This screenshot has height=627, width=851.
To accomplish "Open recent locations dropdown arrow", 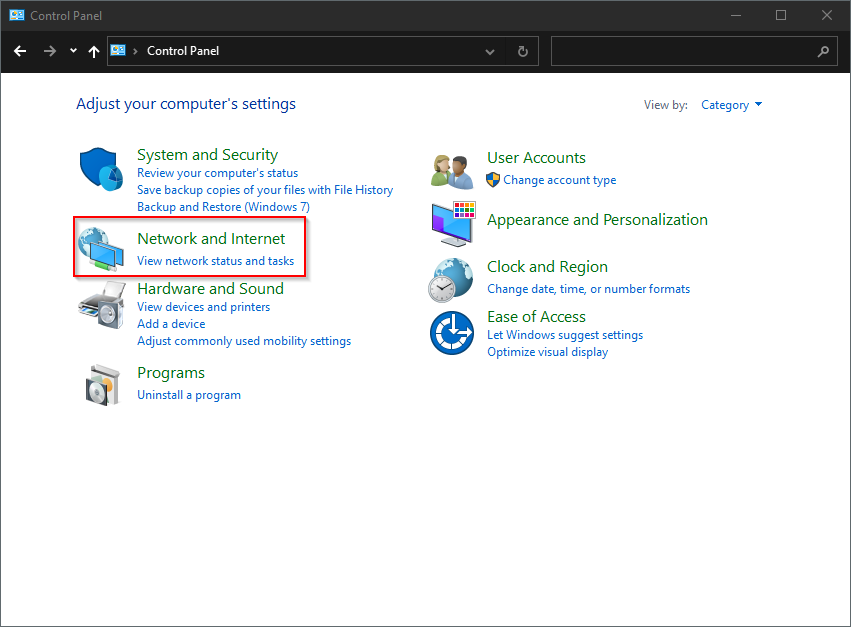I will coord(73,50).
